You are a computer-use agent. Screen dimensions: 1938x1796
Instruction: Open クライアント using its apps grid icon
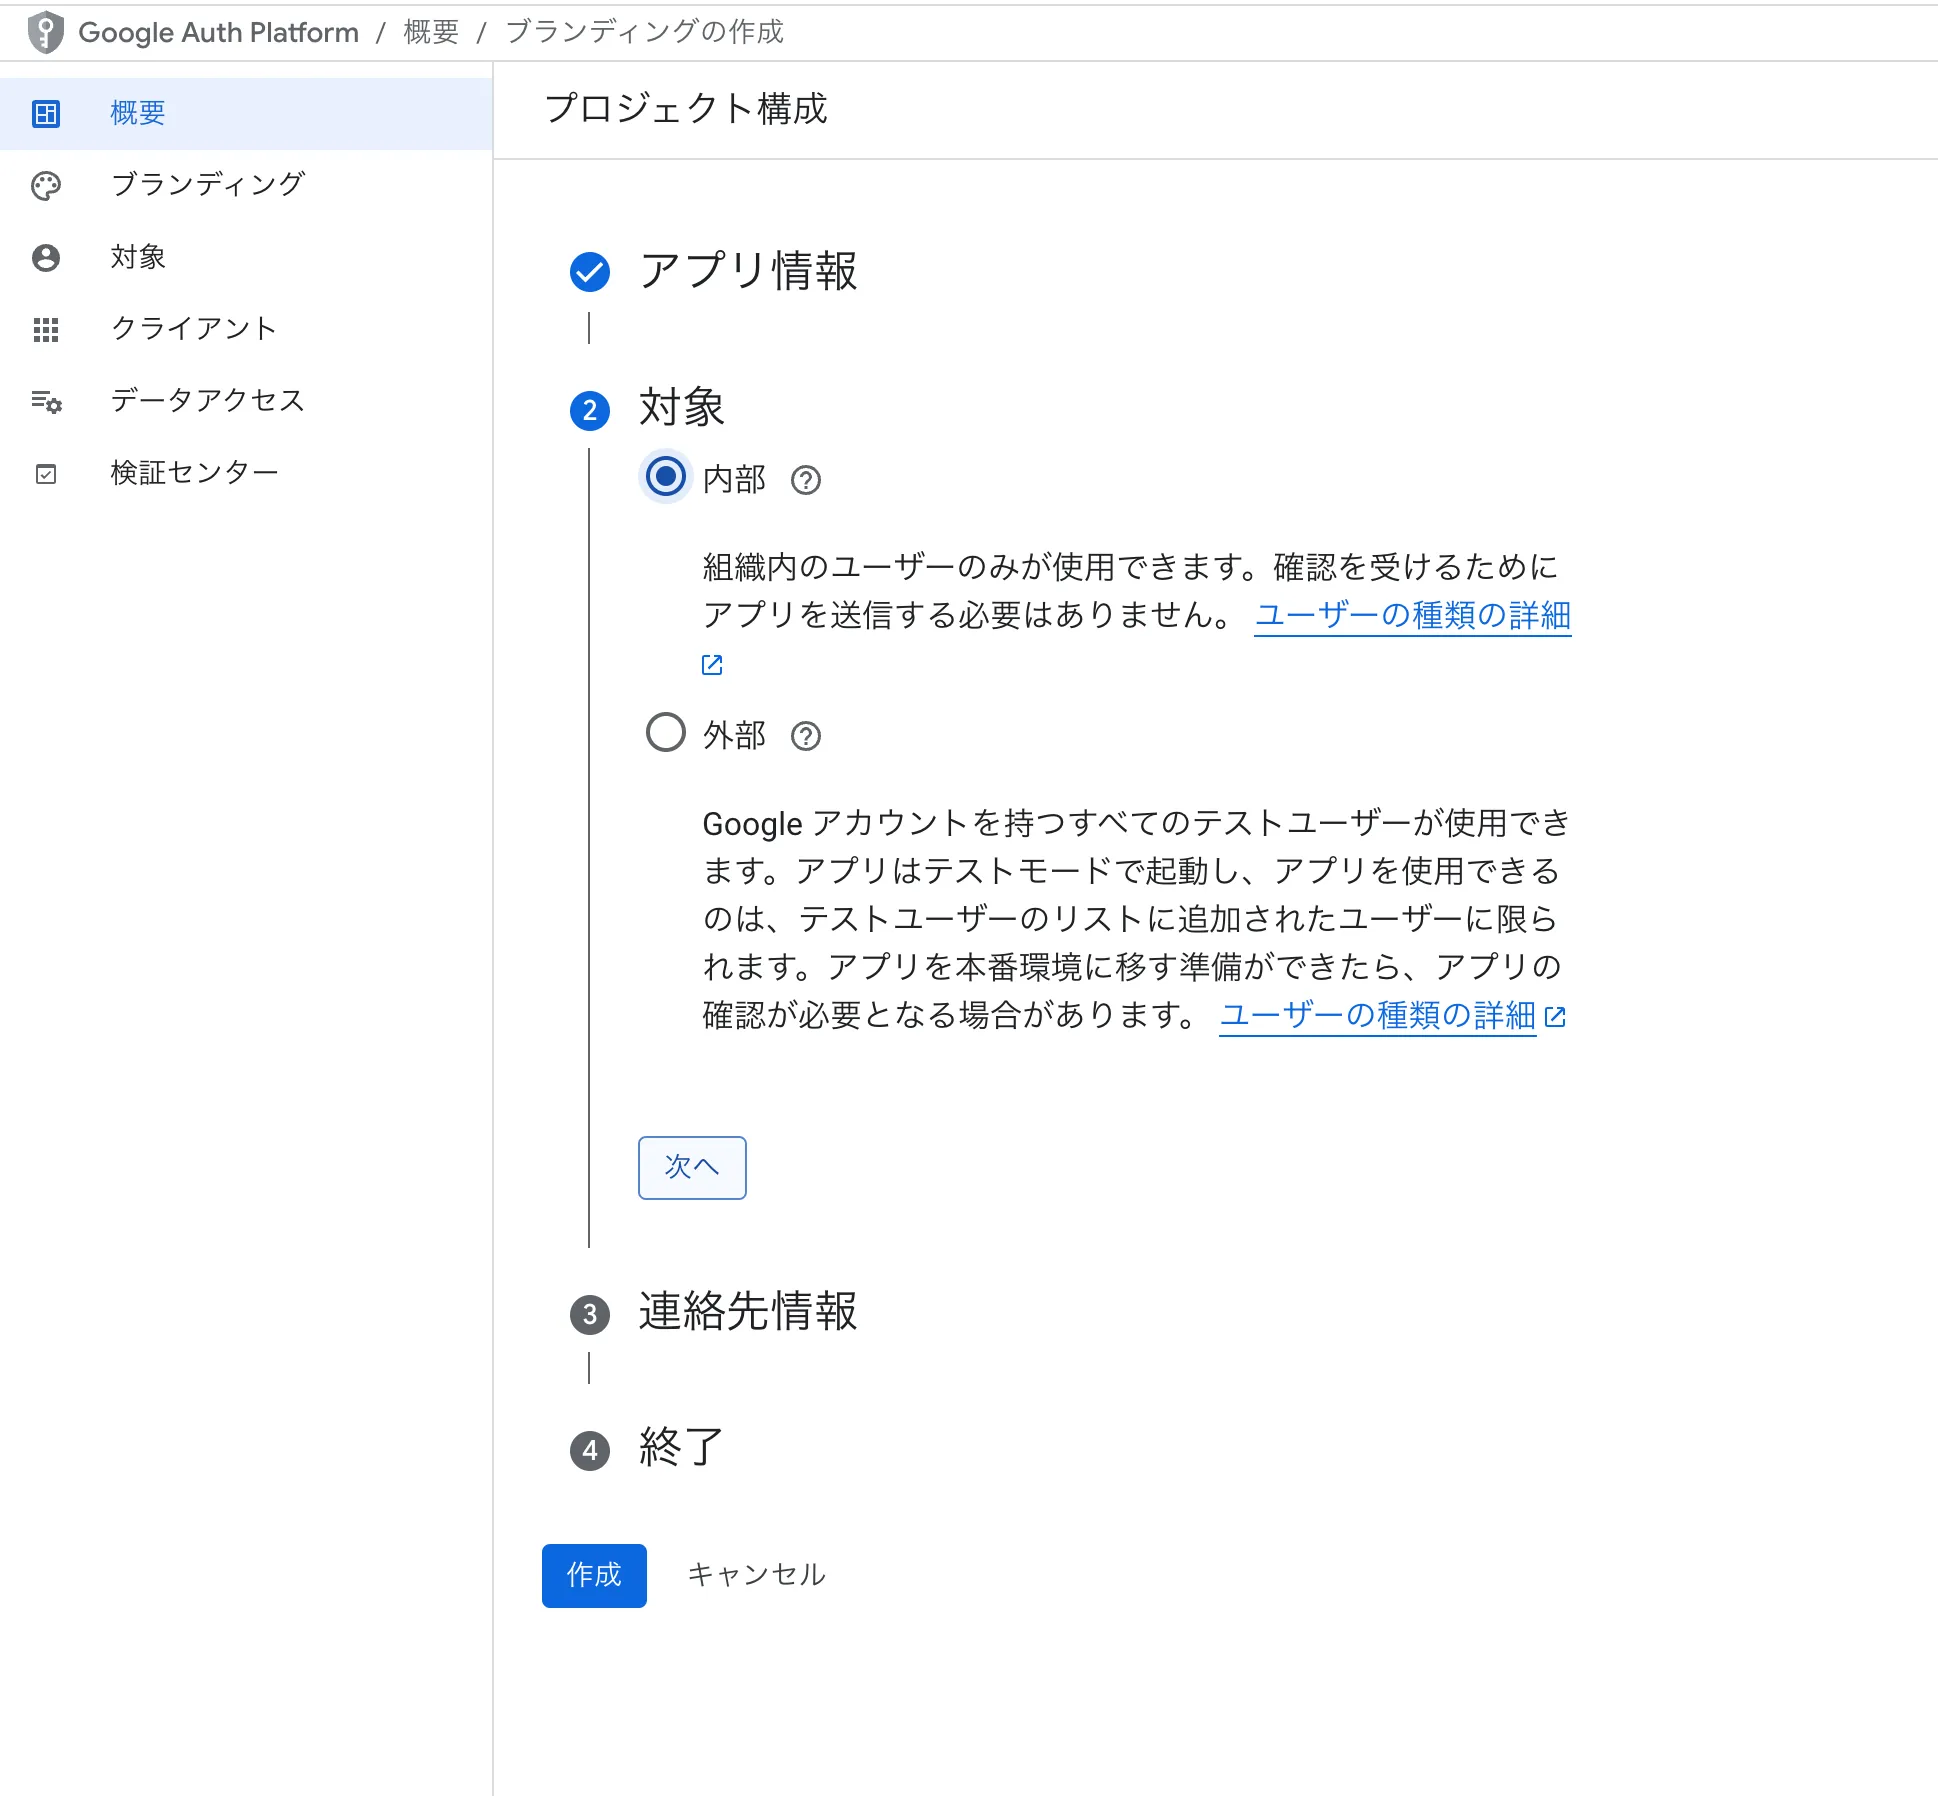coord(46,329)
